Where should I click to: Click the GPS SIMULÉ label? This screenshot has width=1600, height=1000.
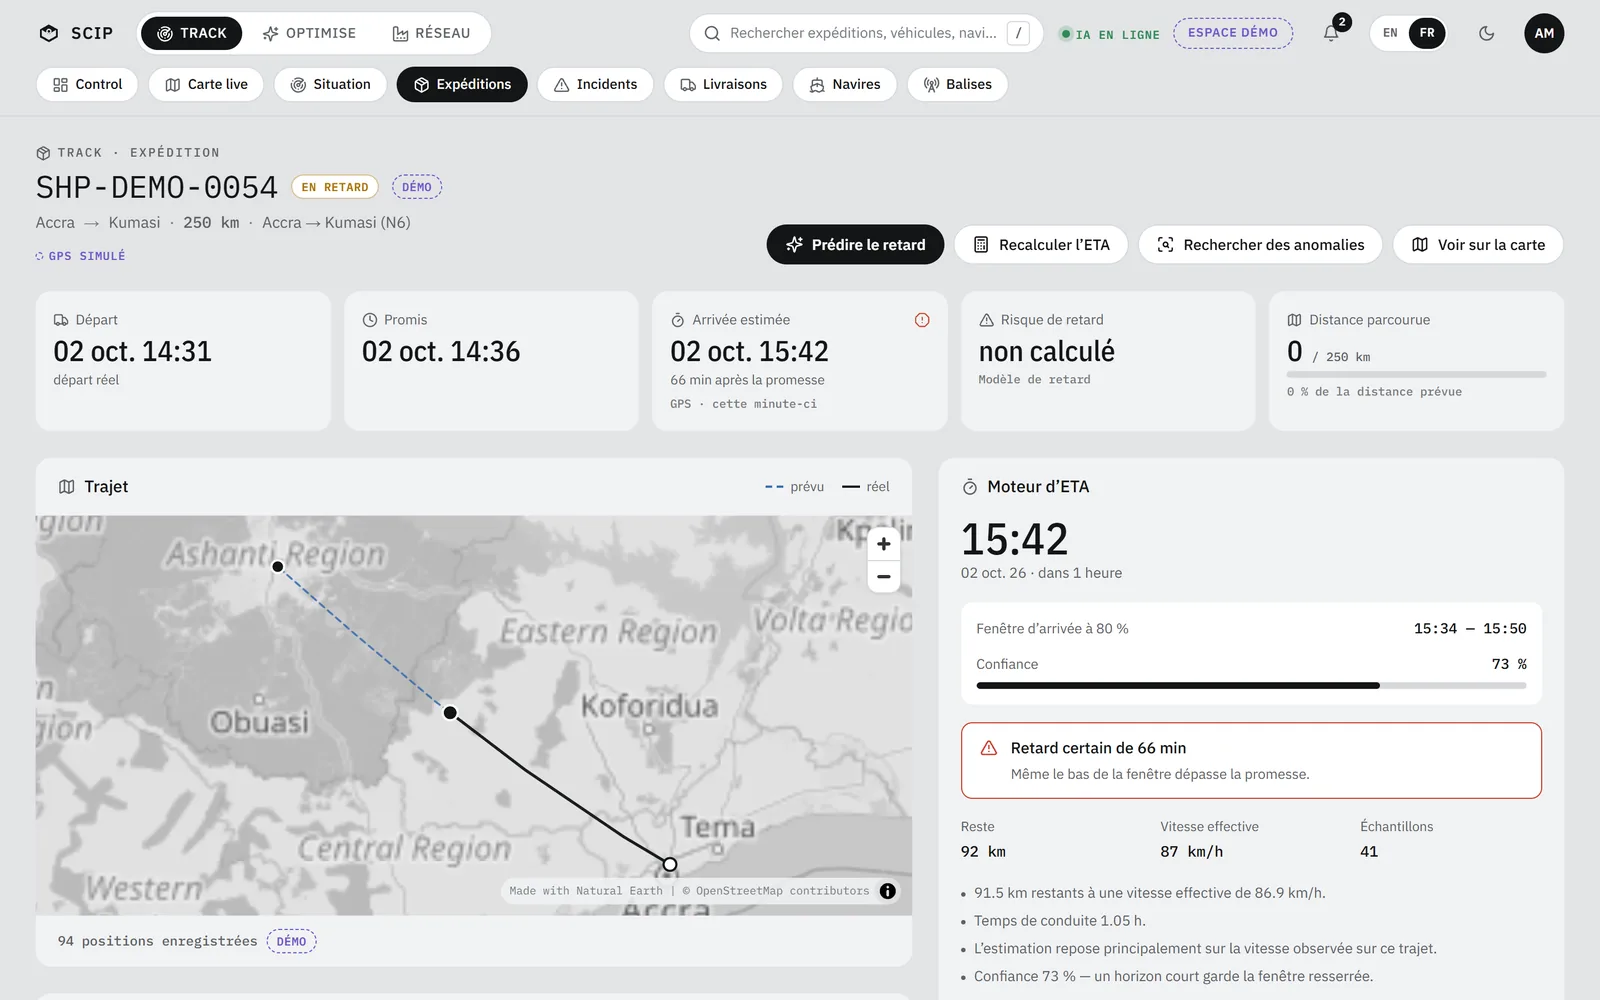point(80,256)
